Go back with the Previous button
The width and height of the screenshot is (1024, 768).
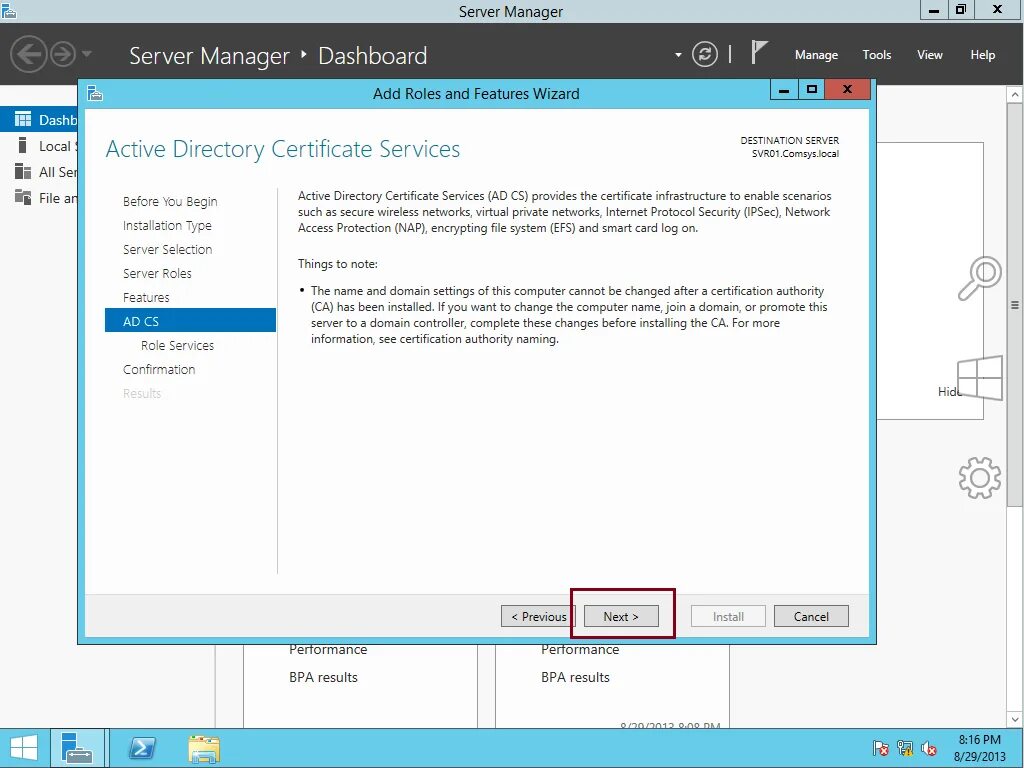coord(538,616)
